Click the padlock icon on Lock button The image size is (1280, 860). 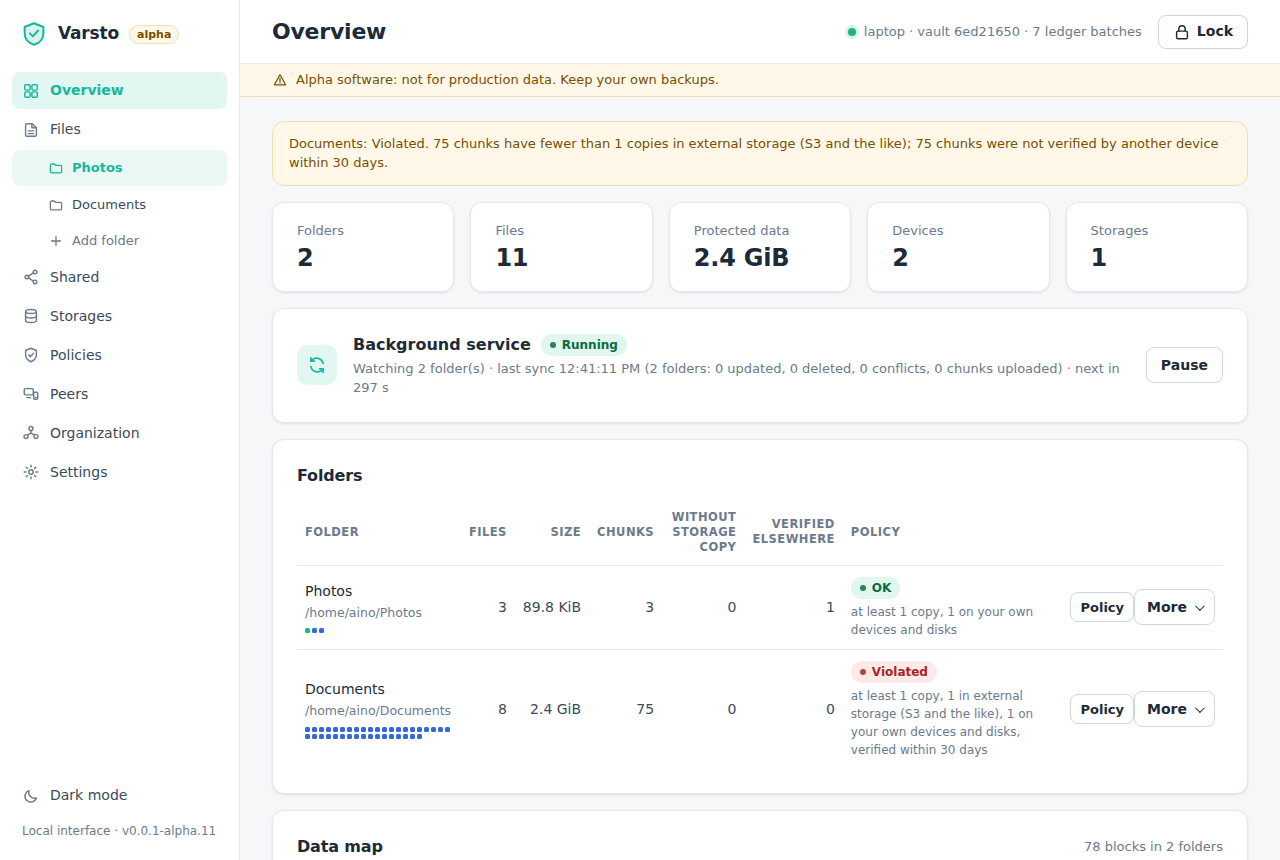1181,32
